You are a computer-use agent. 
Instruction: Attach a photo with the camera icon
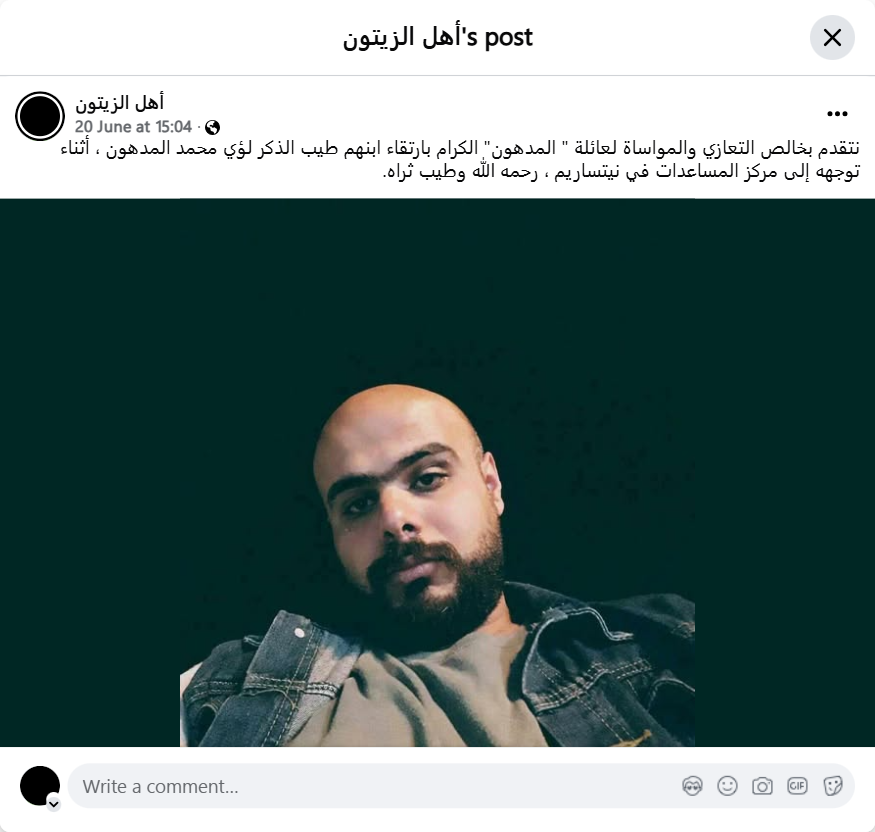(762, 786)
